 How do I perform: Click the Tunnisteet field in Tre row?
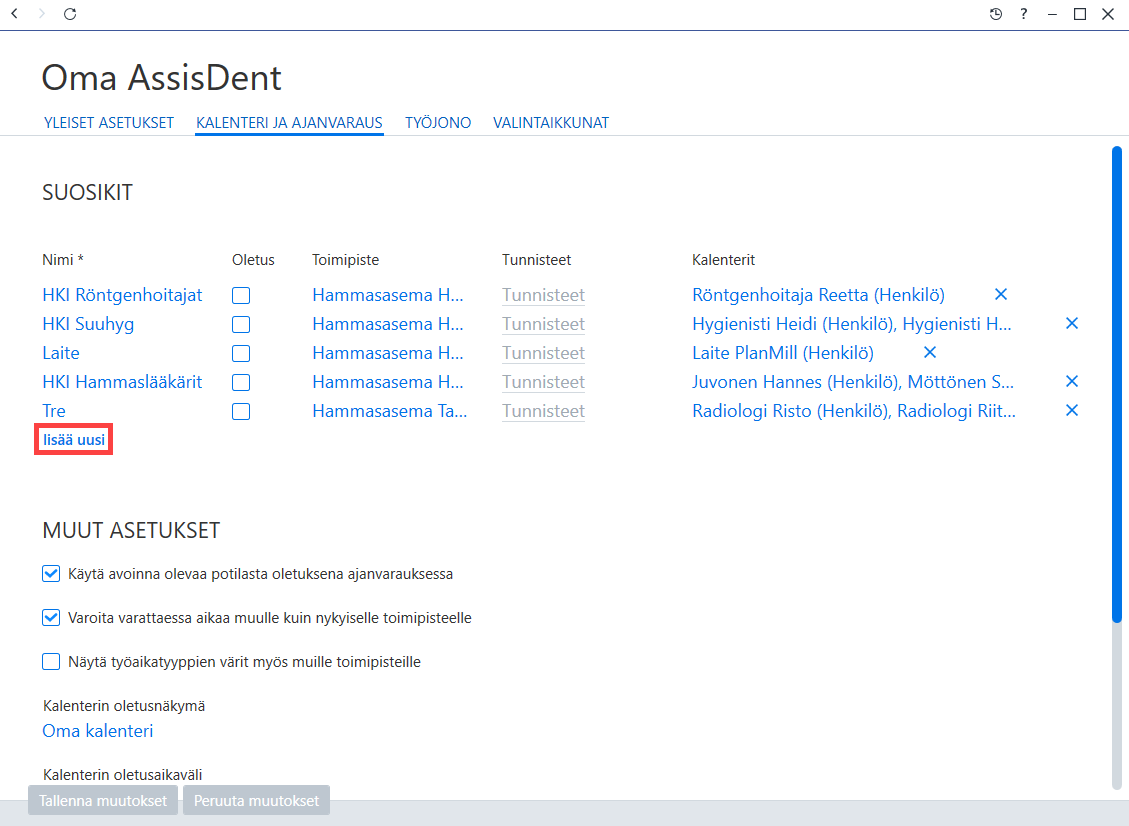[544, 410]
